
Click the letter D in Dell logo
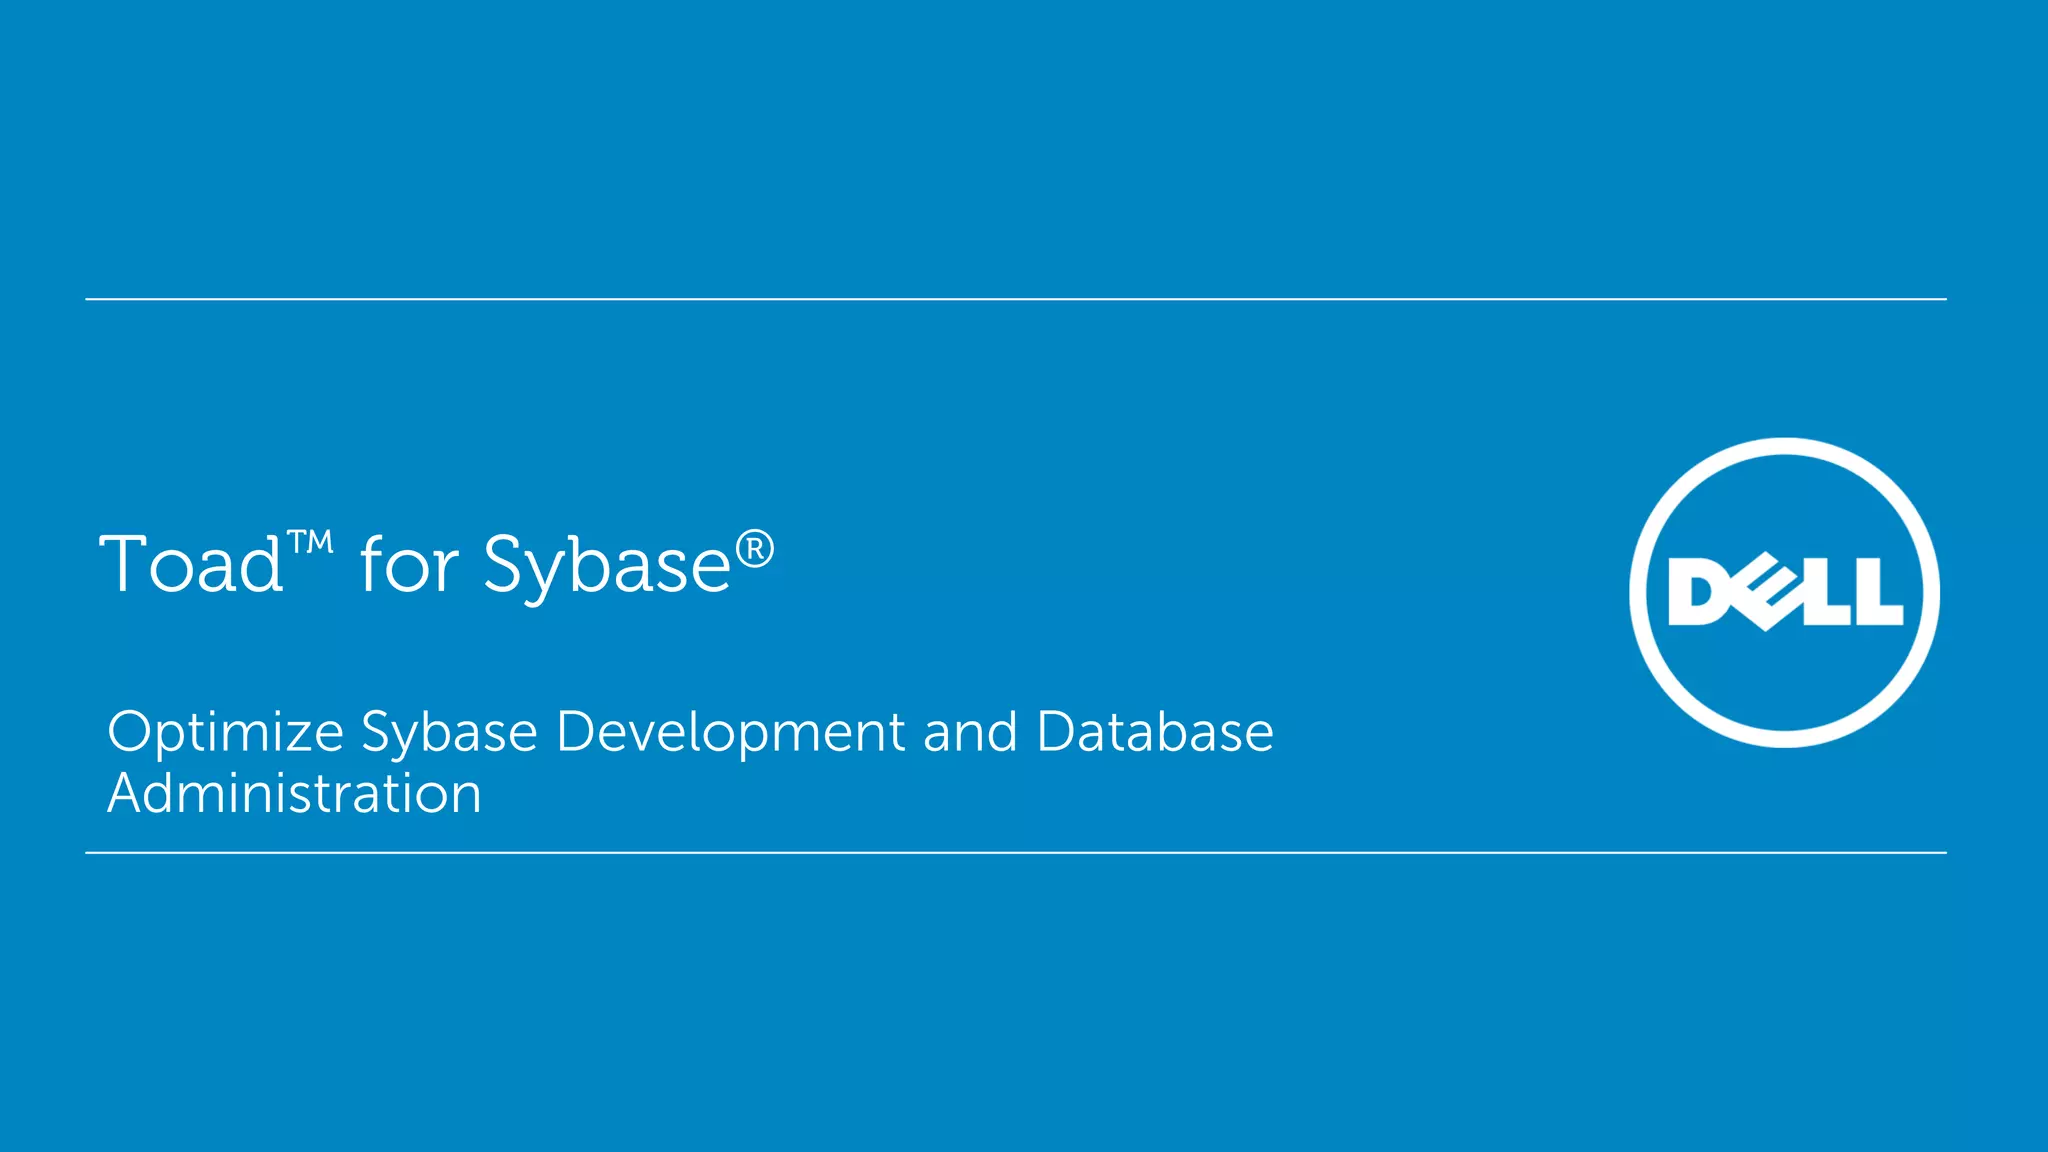pyautogui.click(x=1703, y=592)
